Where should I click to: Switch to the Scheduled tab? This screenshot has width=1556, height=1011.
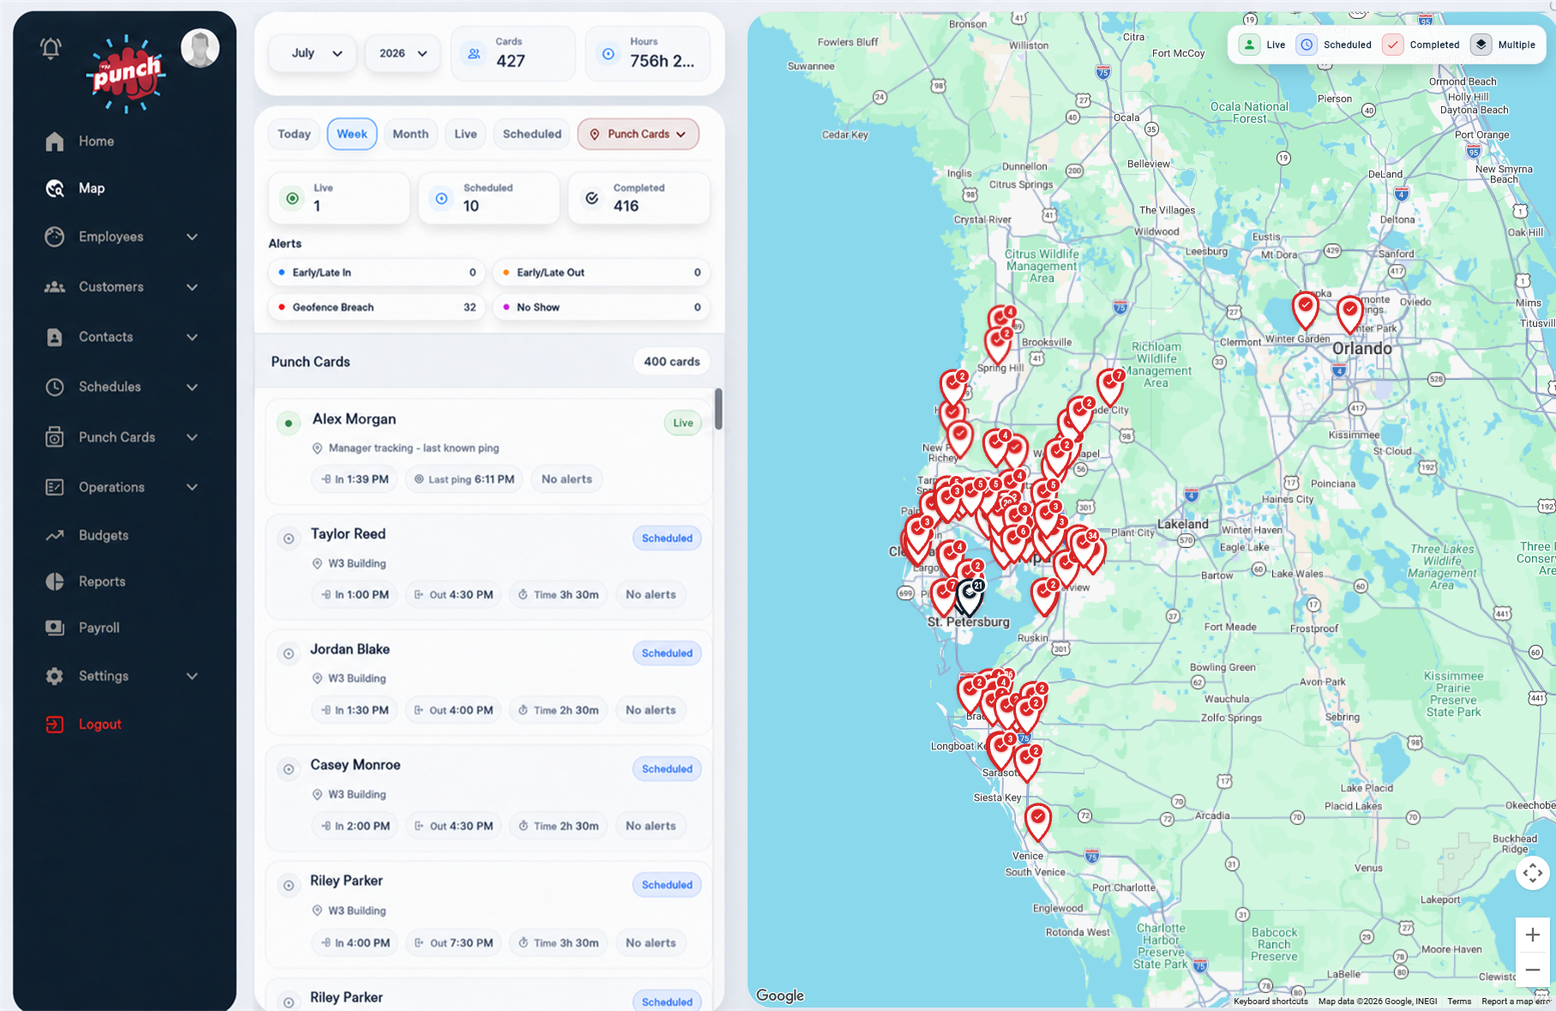tap(532, 134)
